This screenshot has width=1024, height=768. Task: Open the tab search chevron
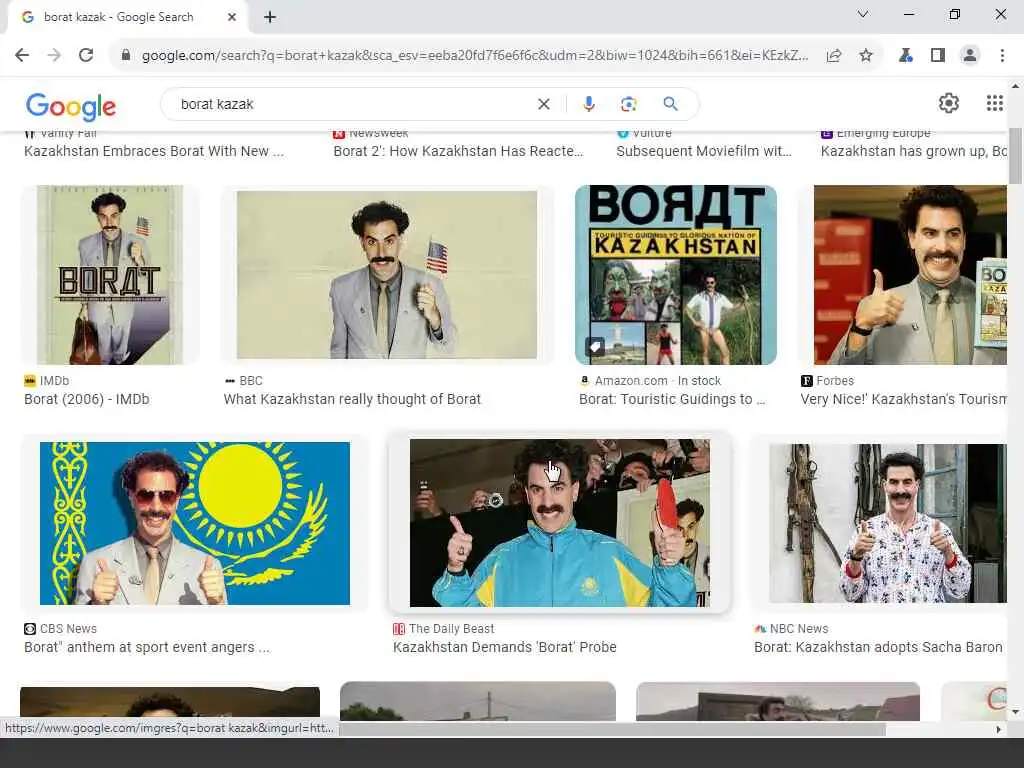[863, 14]
